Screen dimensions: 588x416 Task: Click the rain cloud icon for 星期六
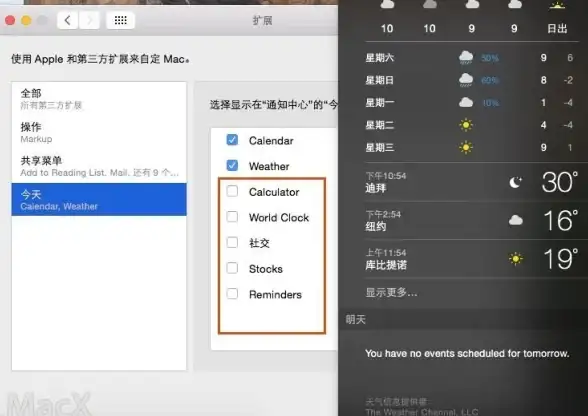(x=466, y=58)
